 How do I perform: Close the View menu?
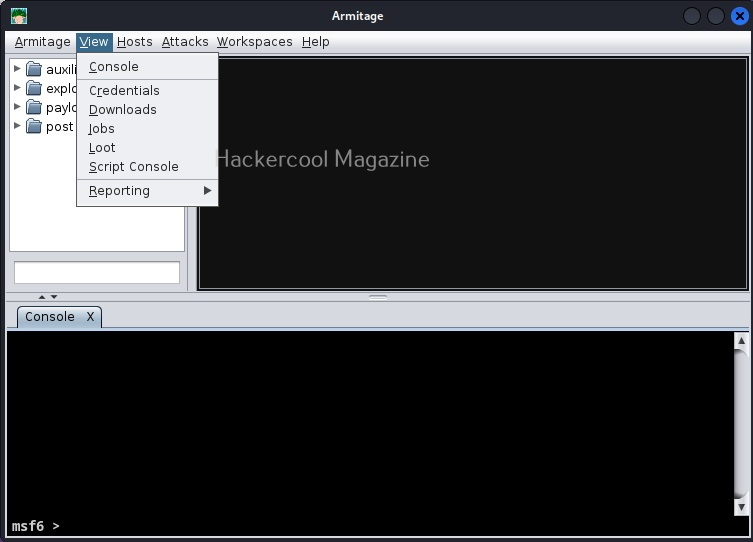(94, 42)
